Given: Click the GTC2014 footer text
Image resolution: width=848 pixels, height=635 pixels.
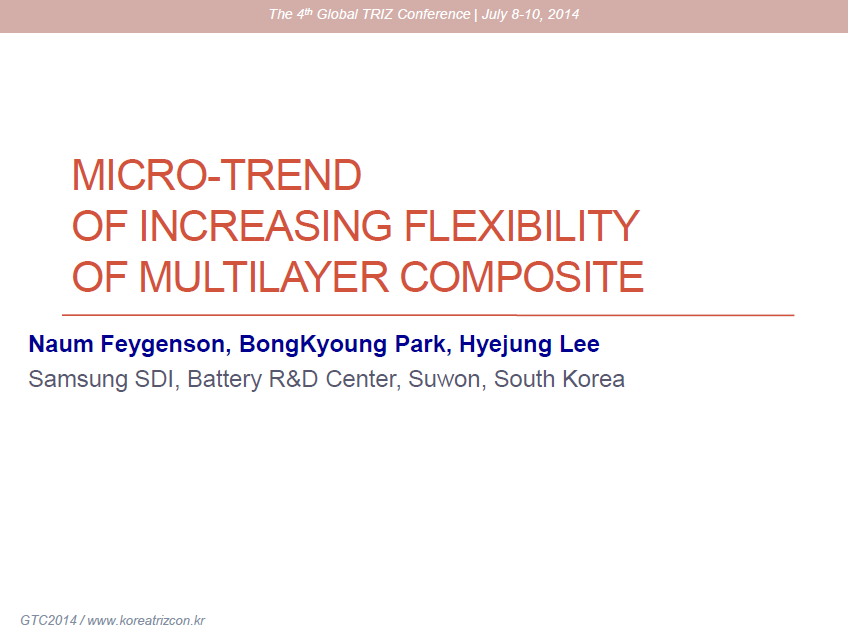Looking at the screenshot, I should click(48, 621).
